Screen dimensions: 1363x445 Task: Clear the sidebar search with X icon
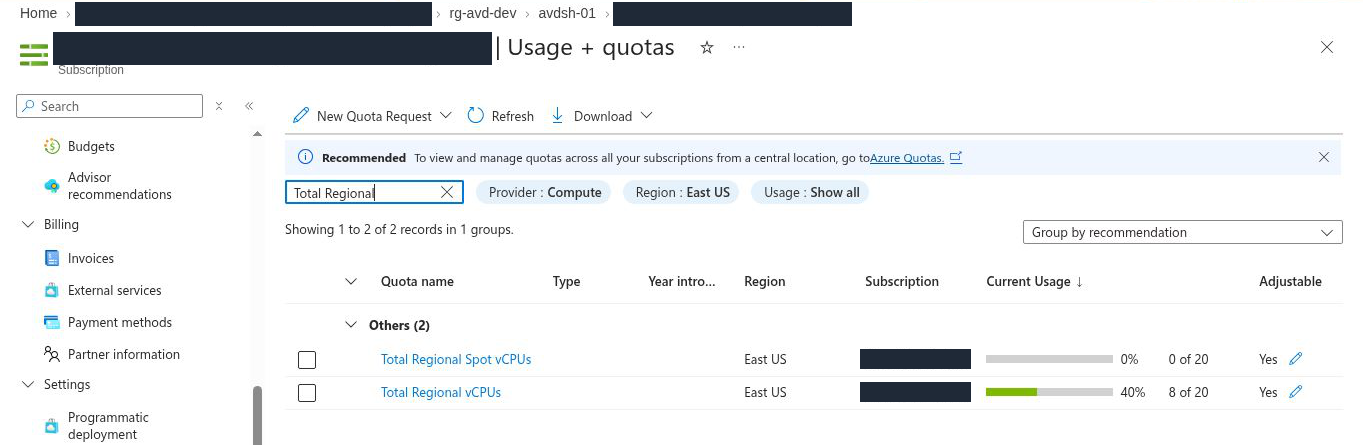[x=219, y=106]
